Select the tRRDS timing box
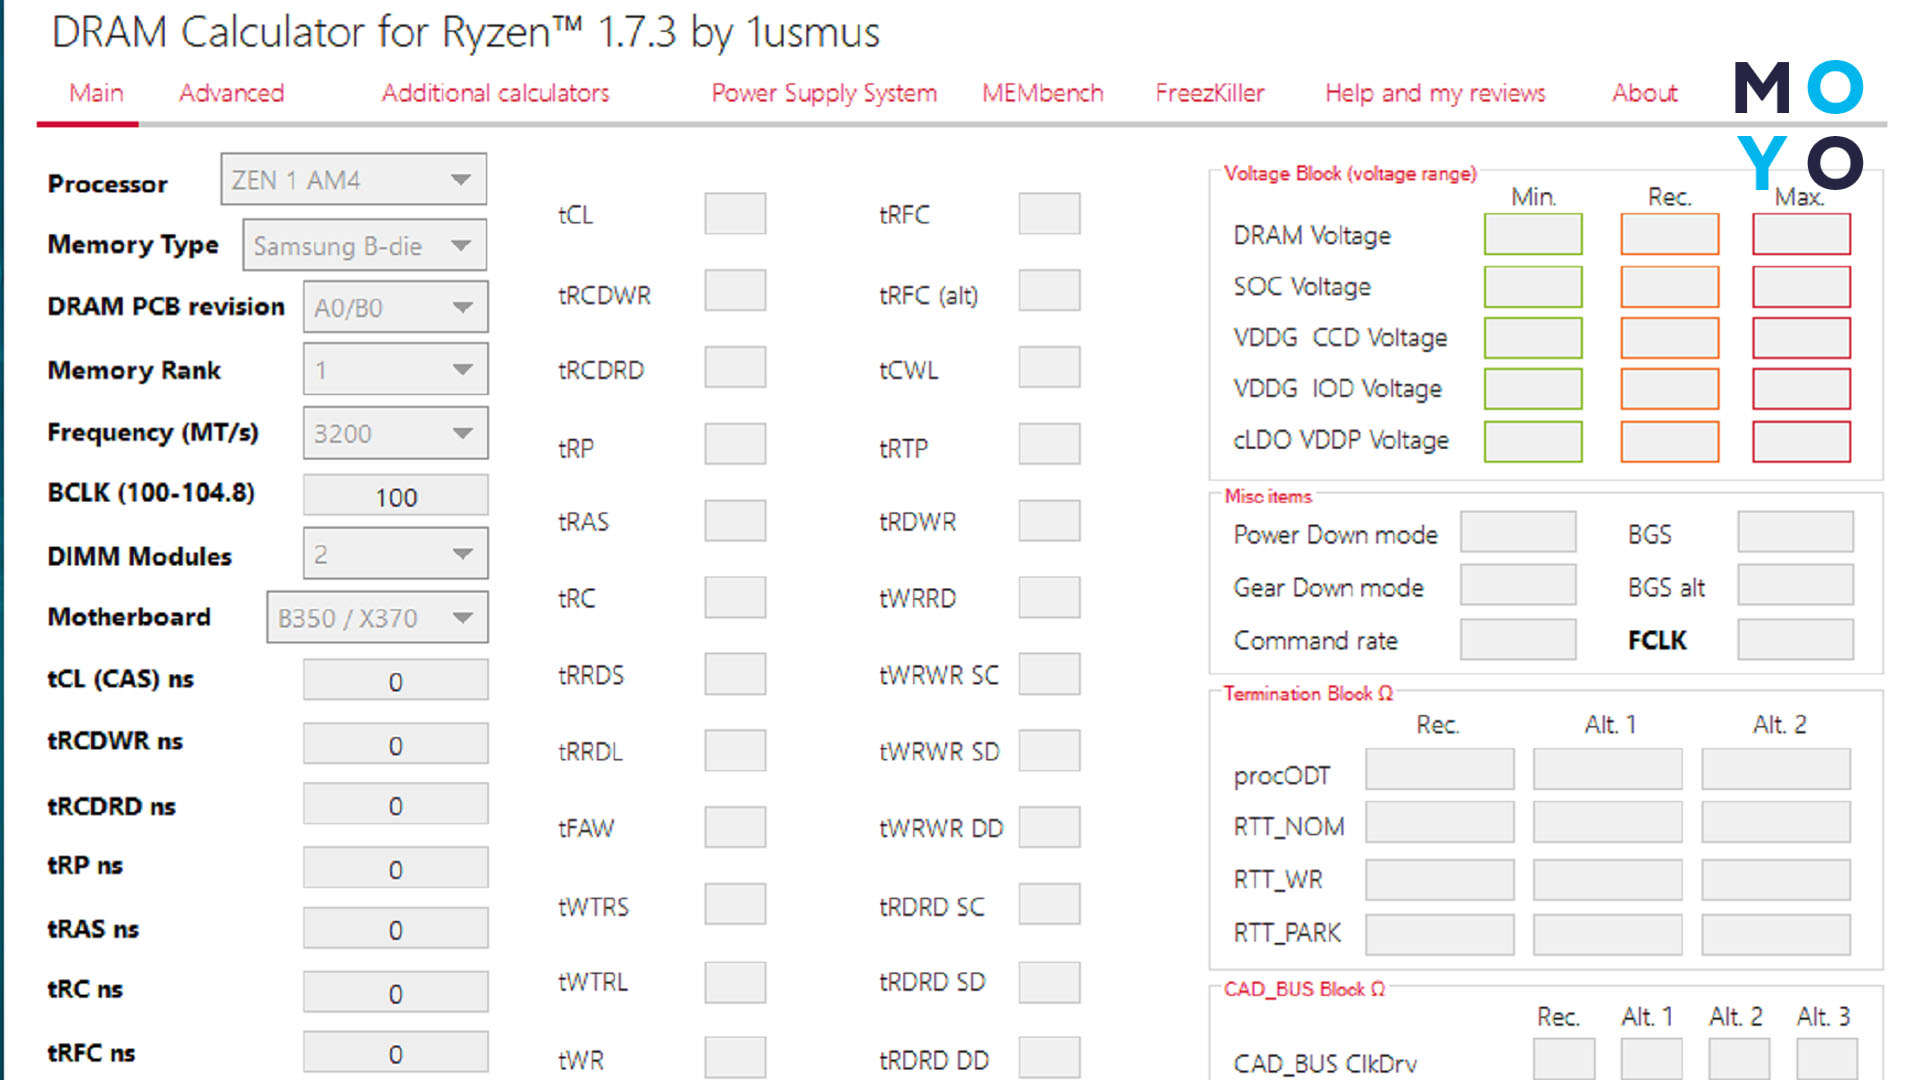Screen dimensions: 1920x1080 [735, 674]
